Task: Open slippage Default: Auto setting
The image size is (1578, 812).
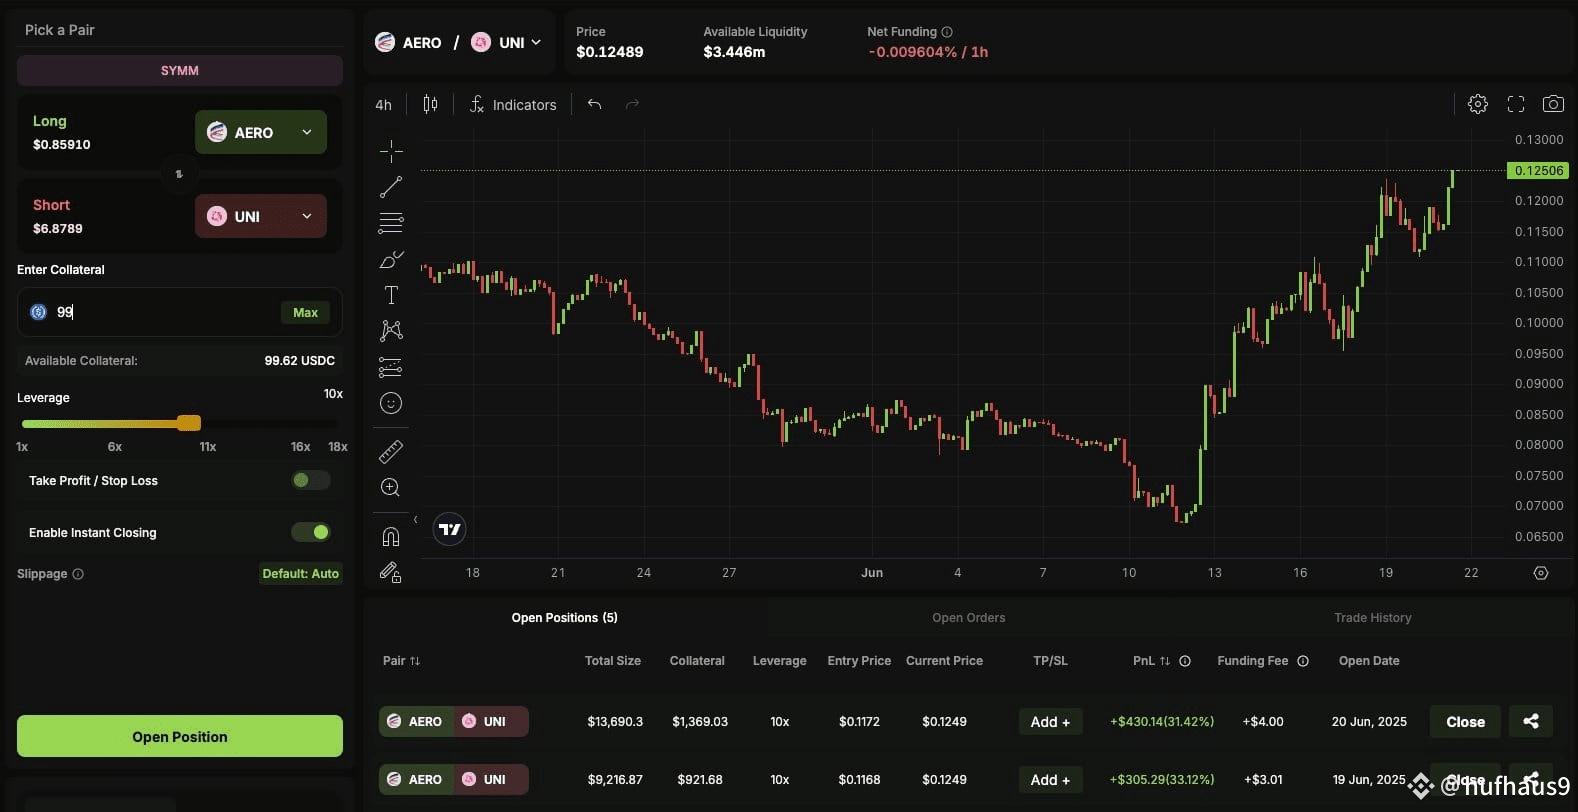Action: tap(300, 574)
